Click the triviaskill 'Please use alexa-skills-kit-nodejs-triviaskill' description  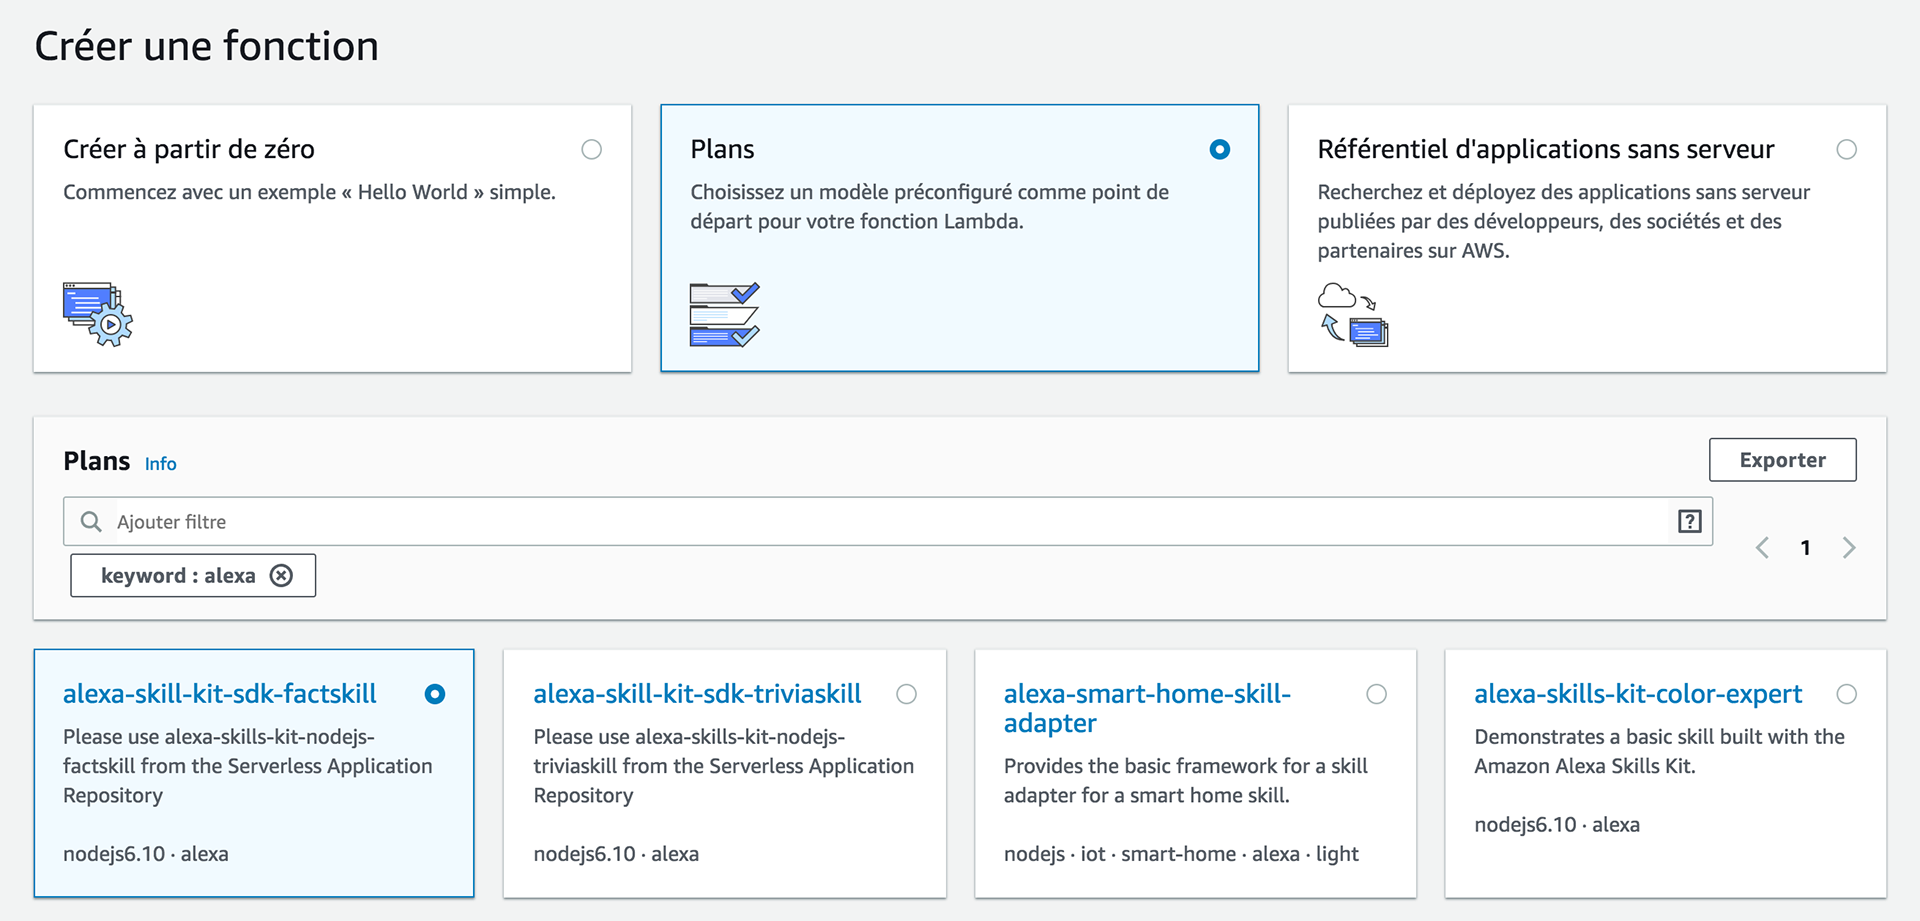(x=723, y=766)
